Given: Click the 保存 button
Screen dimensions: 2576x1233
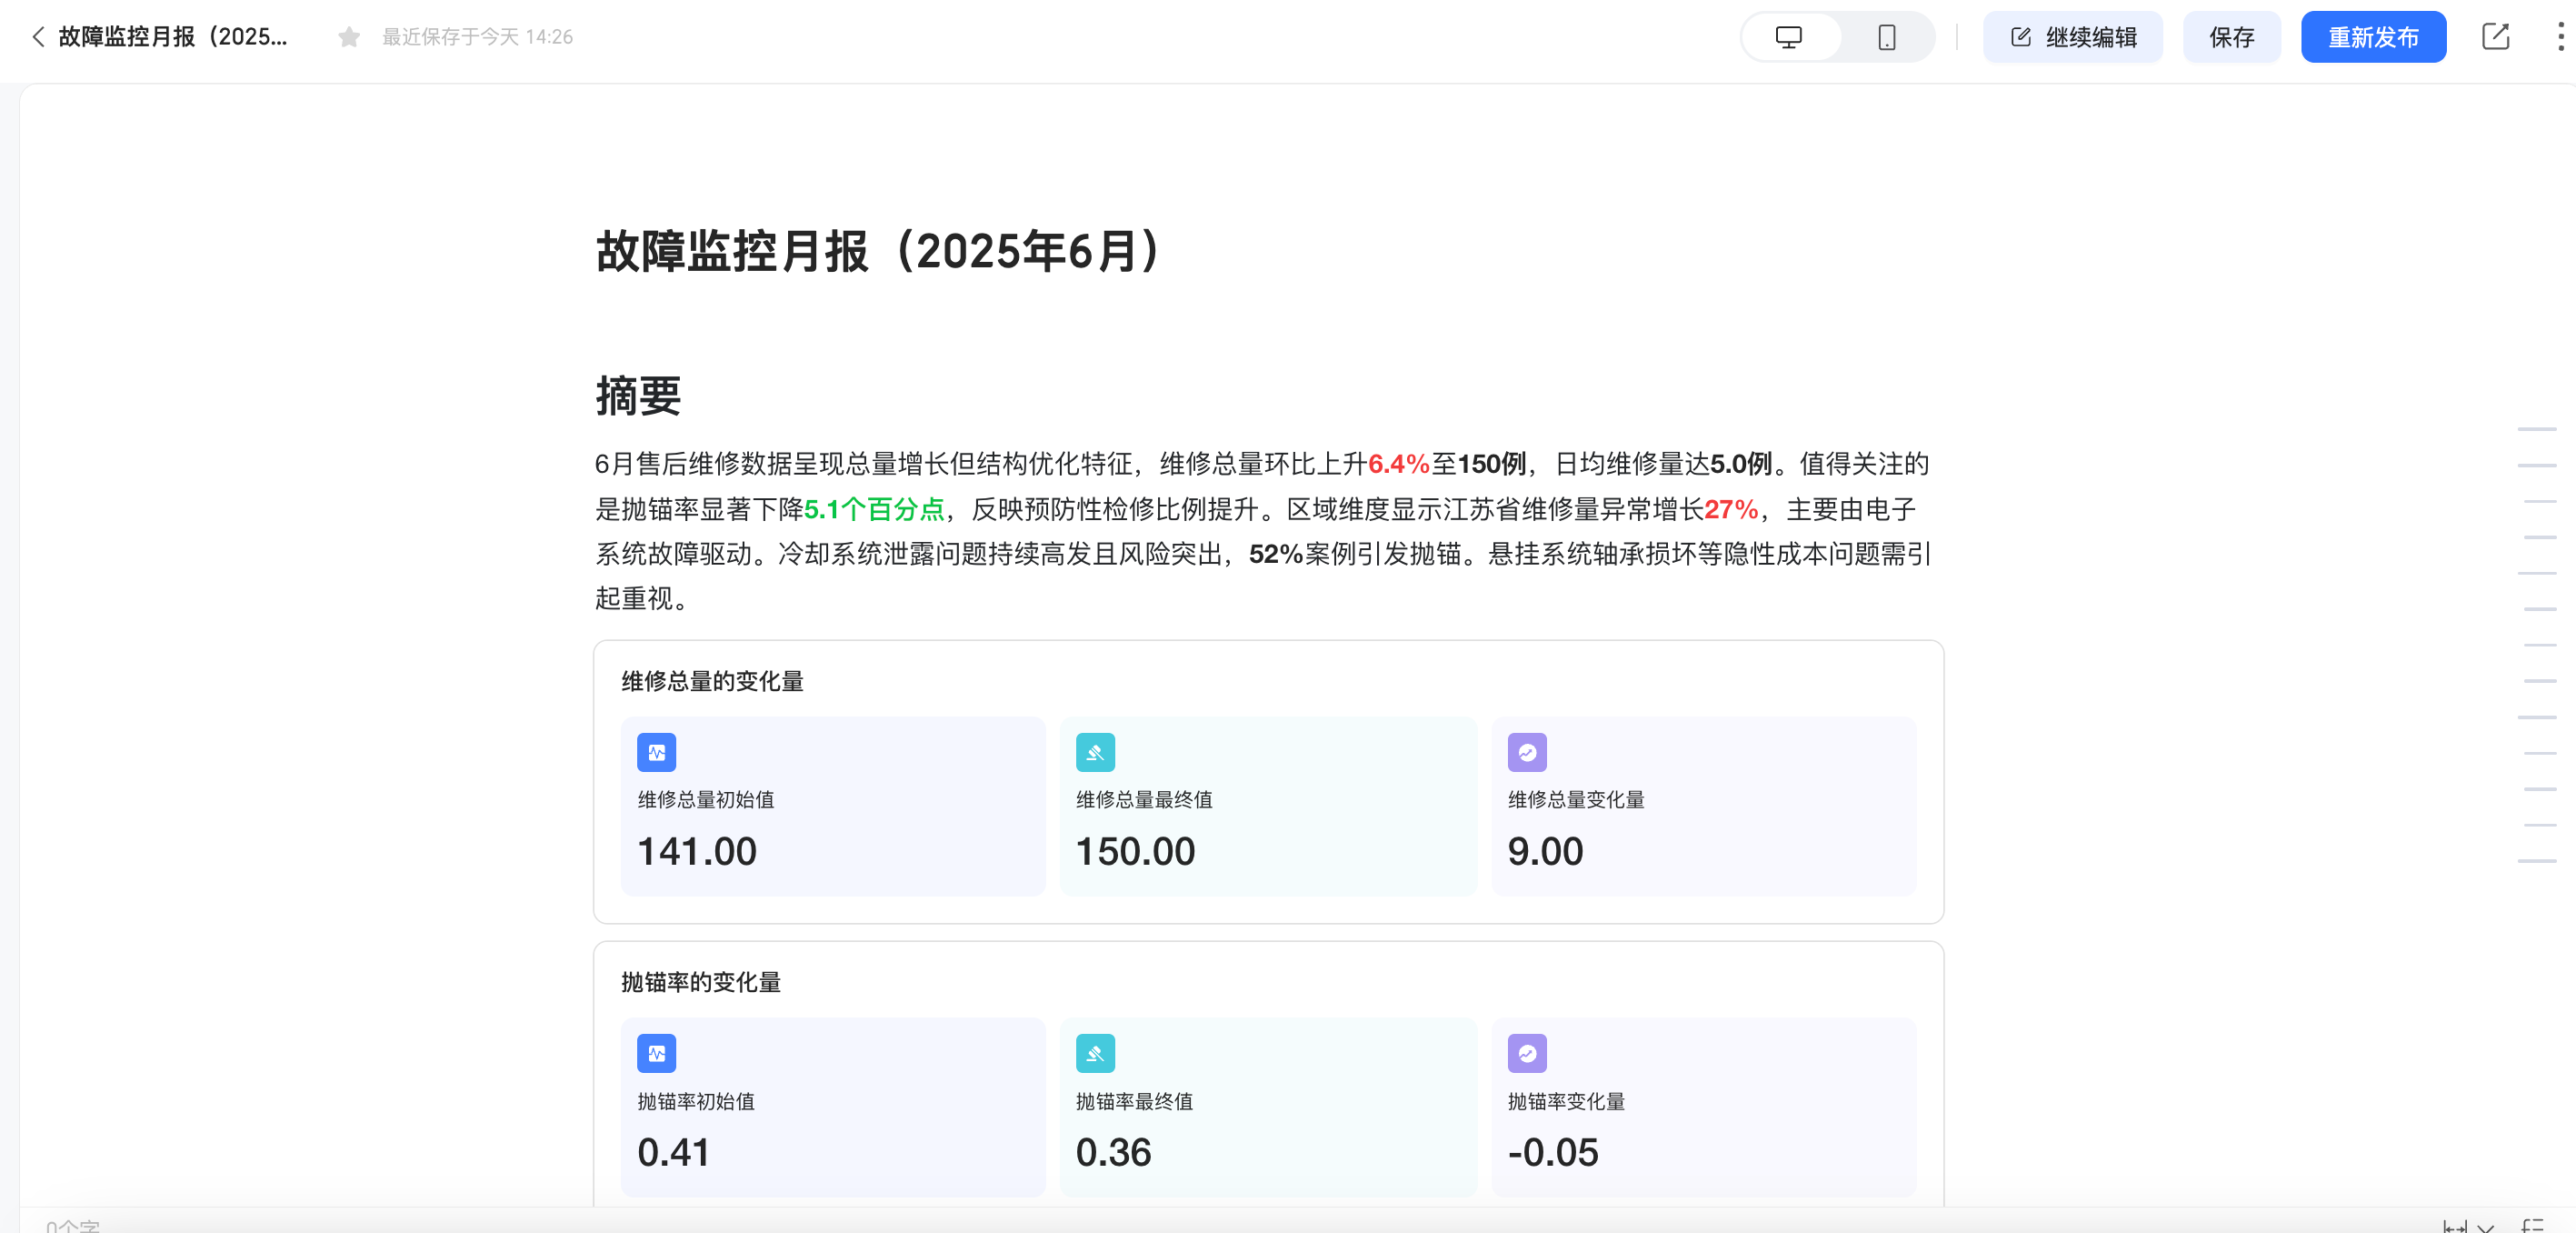Looking at the screenshot, I should pos(2231,37).
